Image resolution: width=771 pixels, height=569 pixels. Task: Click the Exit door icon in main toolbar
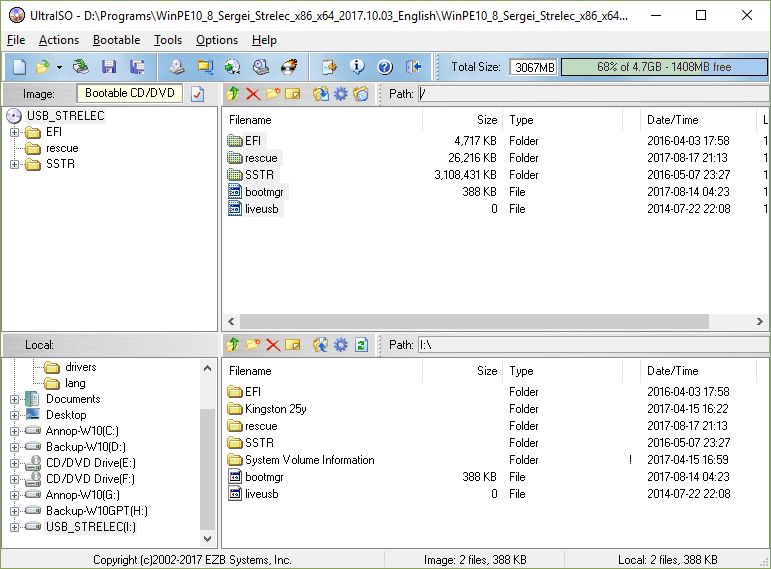[x=414, y=67]
